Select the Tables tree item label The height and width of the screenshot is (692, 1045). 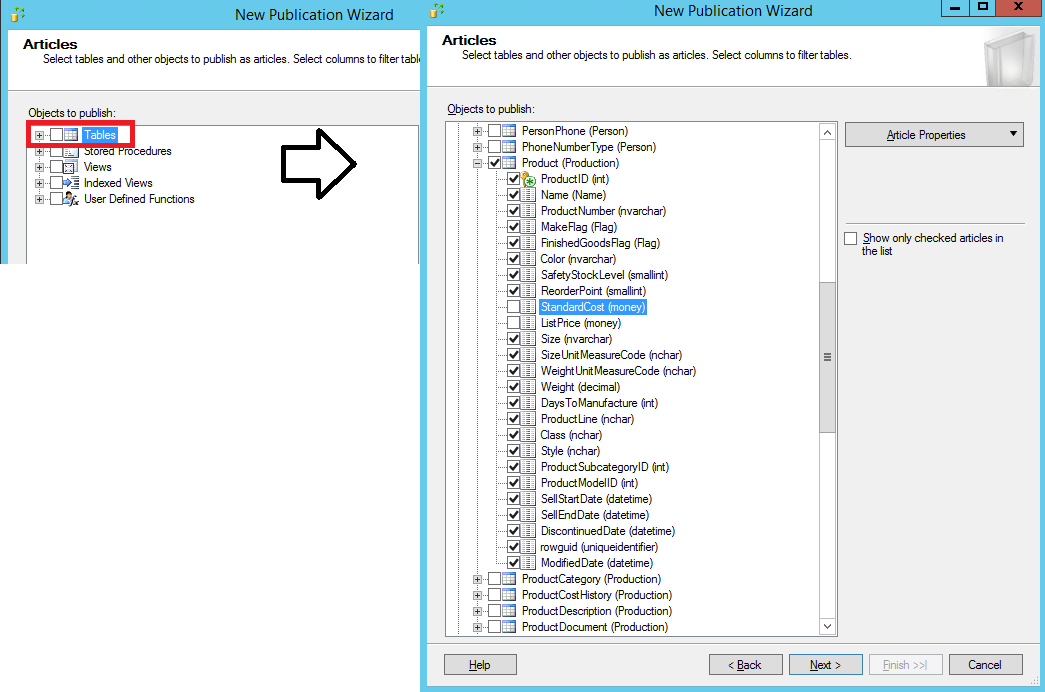tap(100, 135)
